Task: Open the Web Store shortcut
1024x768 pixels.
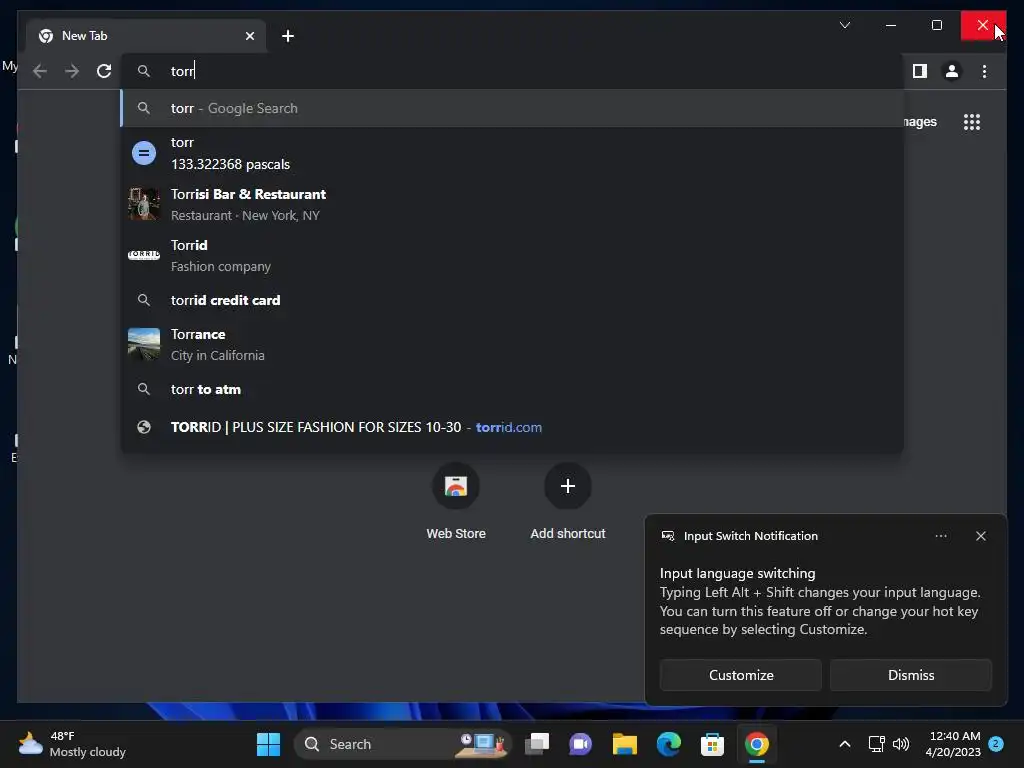Action: pyautogui.click(x=456, y=501)
